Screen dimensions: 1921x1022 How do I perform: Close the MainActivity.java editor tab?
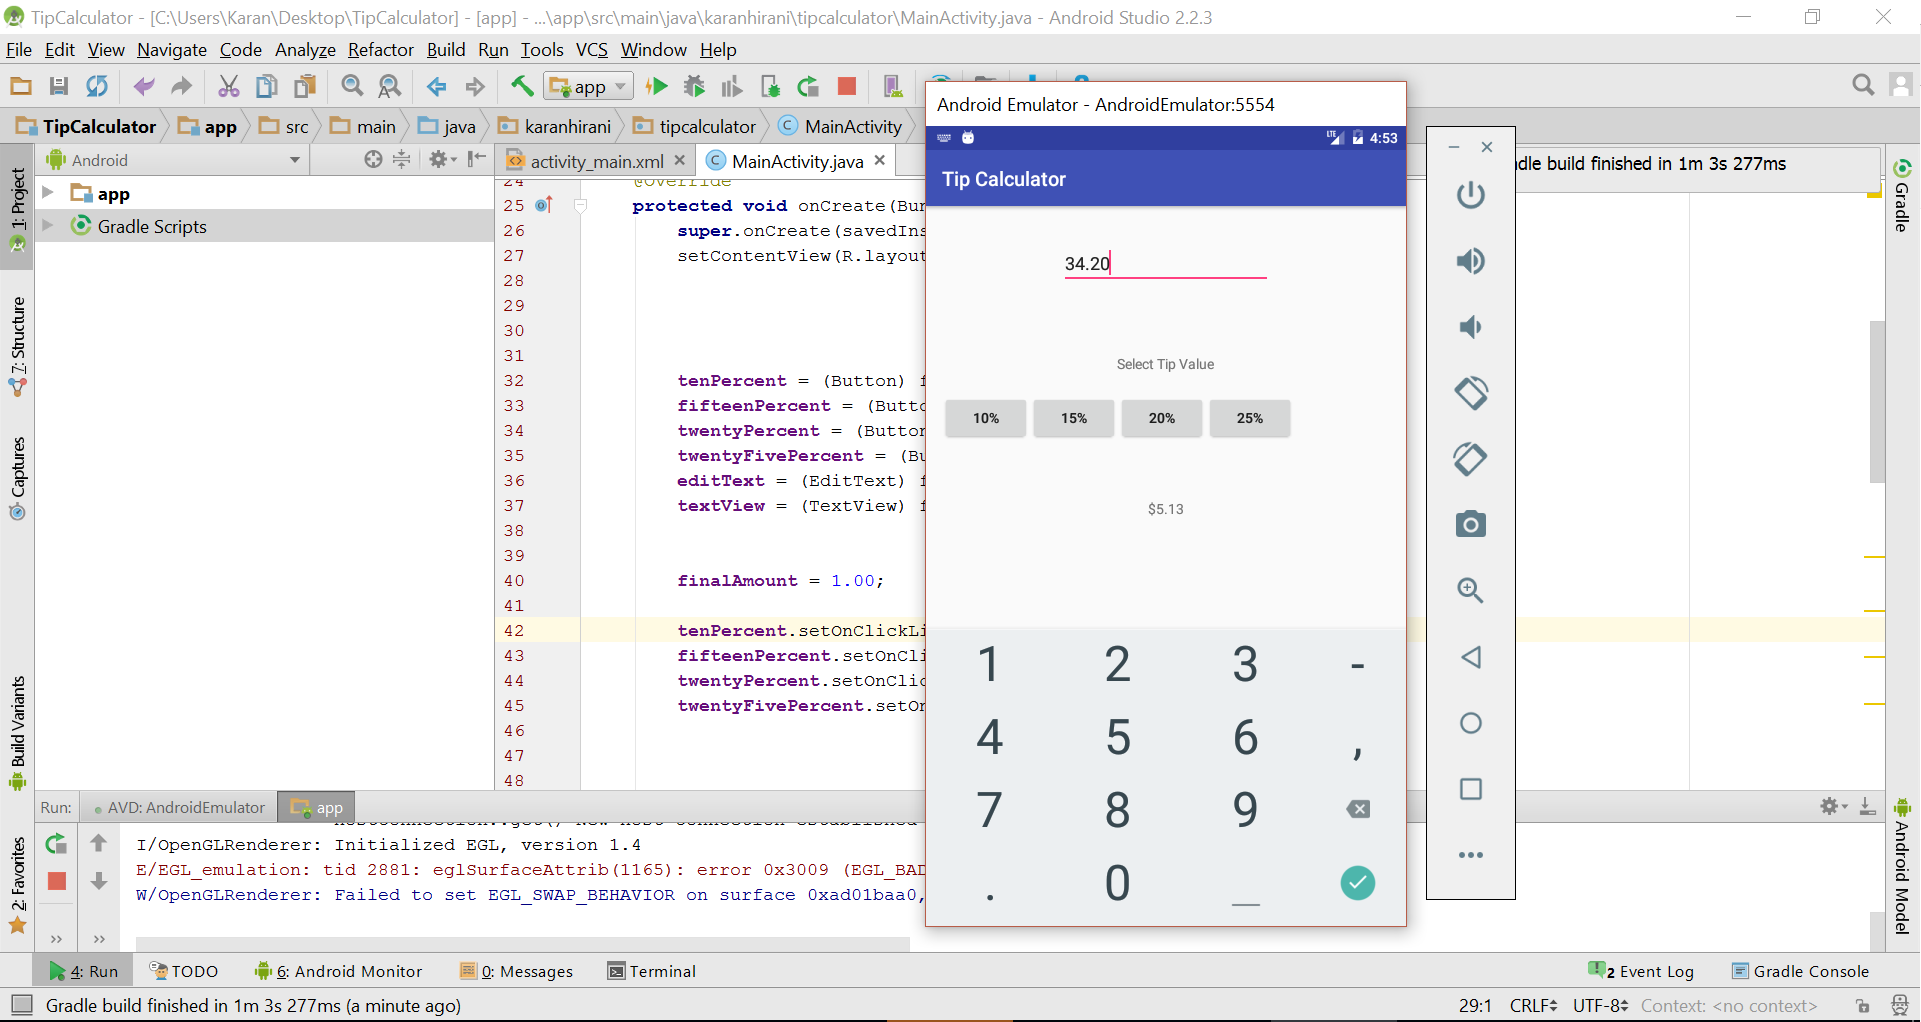pos(880,160)
